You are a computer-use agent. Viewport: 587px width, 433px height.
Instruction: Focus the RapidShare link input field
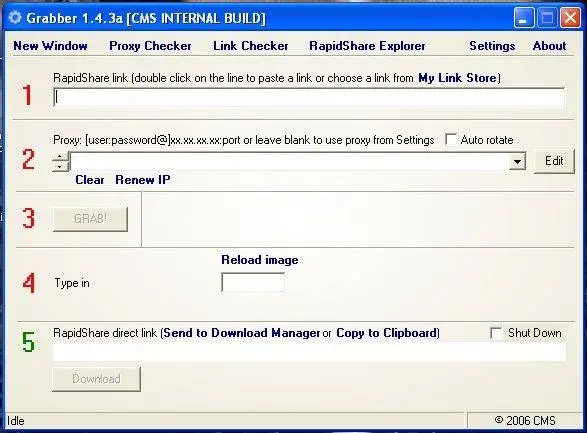click(309, 98)
